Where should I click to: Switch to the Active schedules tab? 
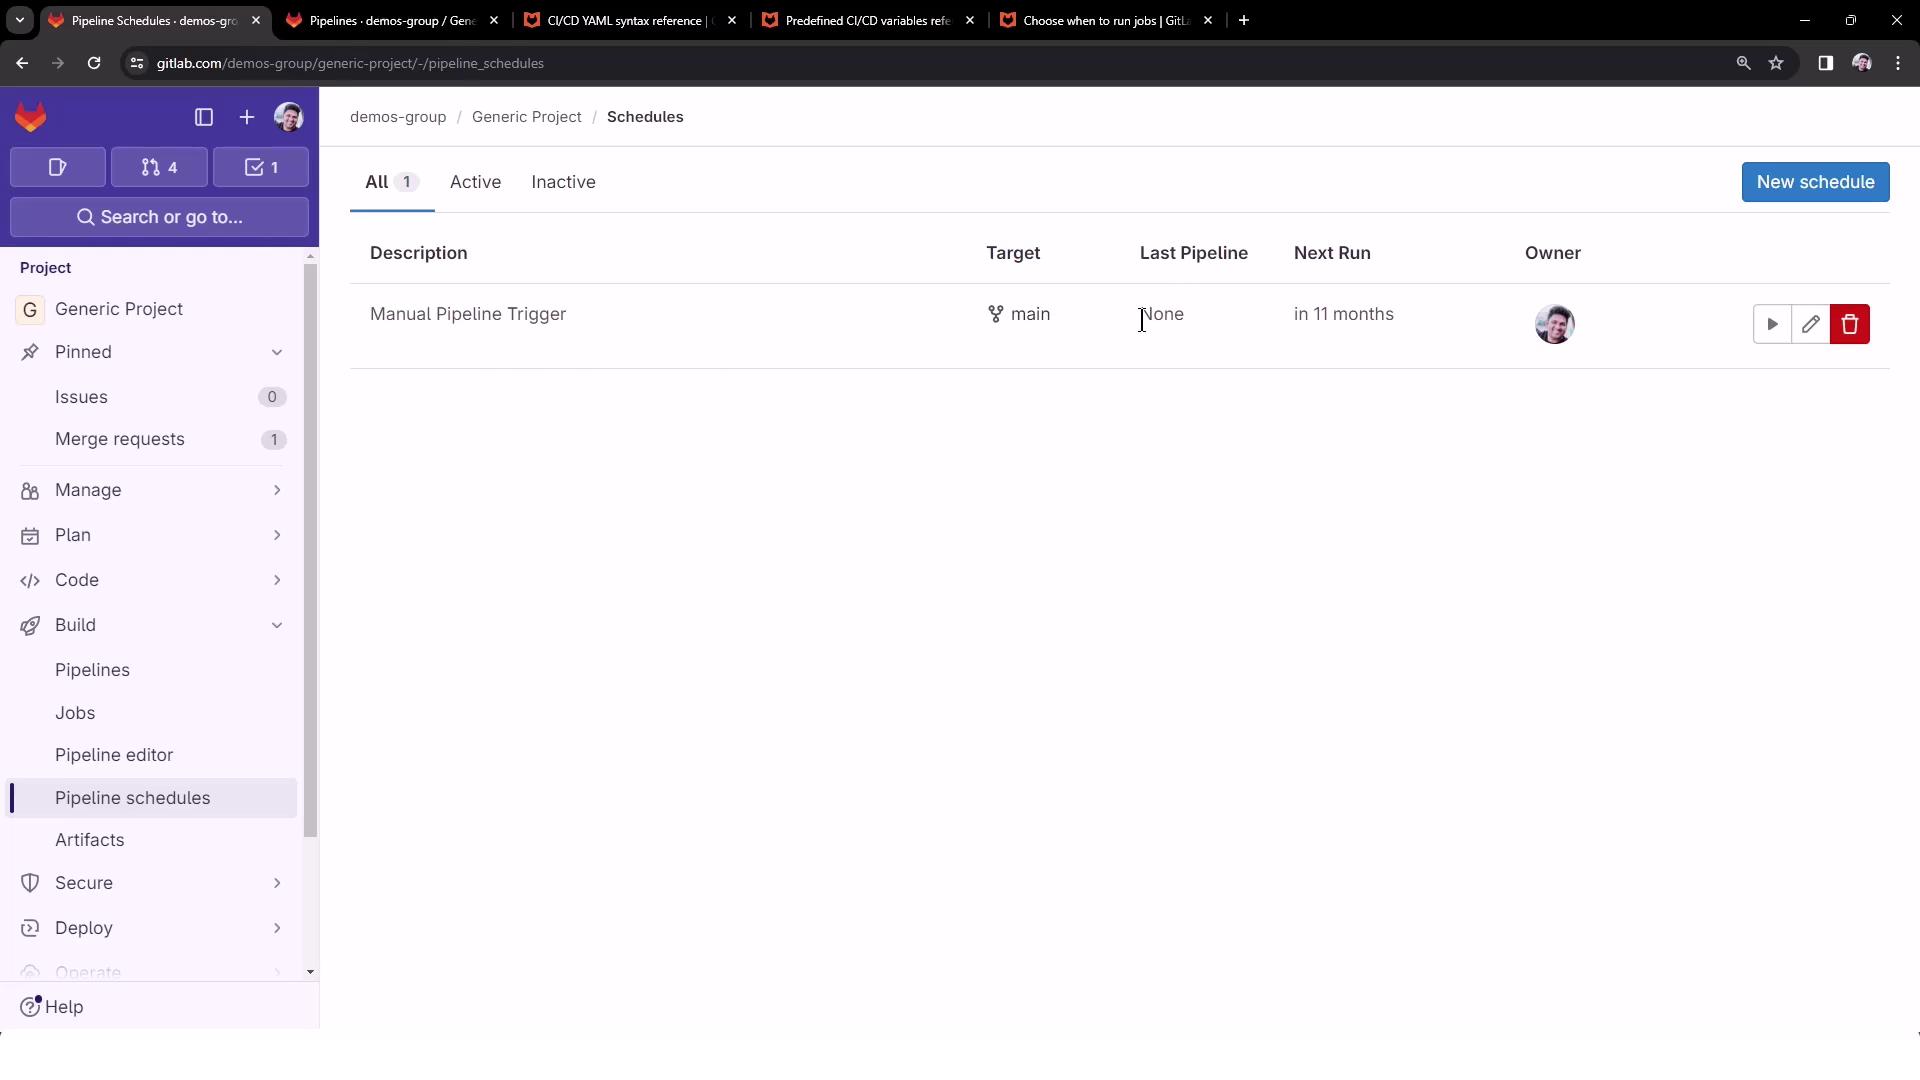tap(475, 182)
